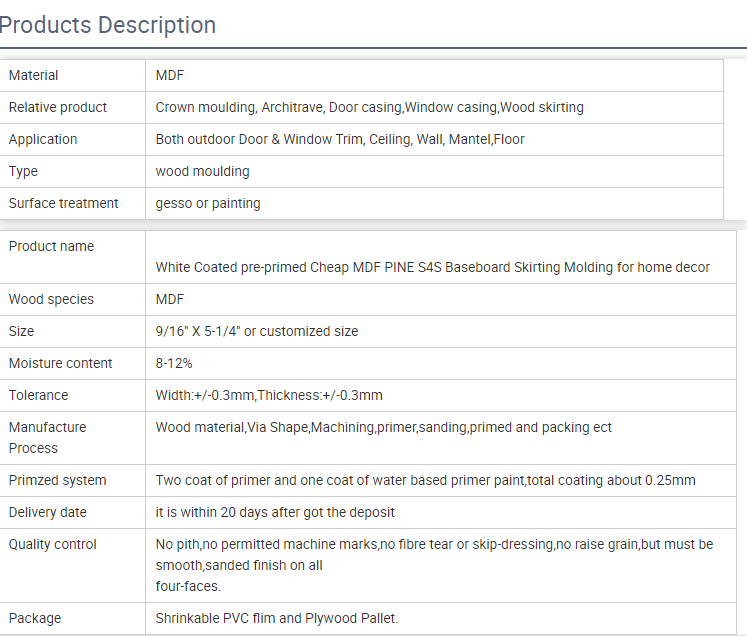Image resolution: width=747 pixels, height=636 pixels.
Task: Select the Two coat of primer description
Action: tap(425, 480)
